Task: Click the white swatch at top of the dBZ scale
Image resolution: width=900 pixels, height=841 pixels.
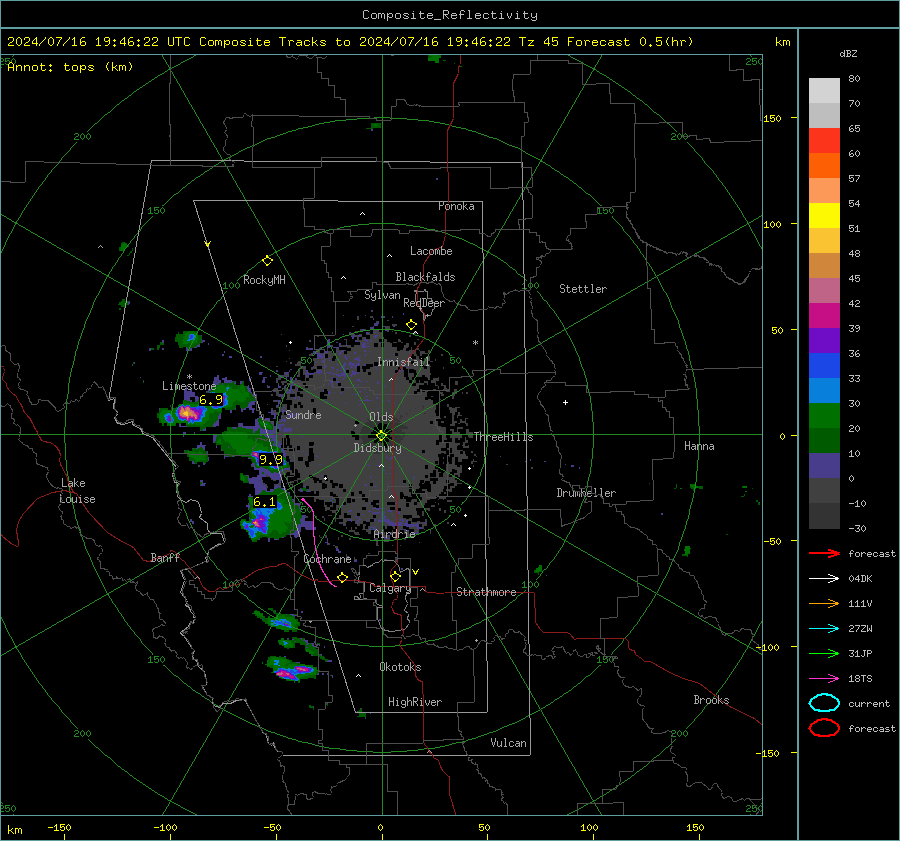Action: [x=824, y=91]
